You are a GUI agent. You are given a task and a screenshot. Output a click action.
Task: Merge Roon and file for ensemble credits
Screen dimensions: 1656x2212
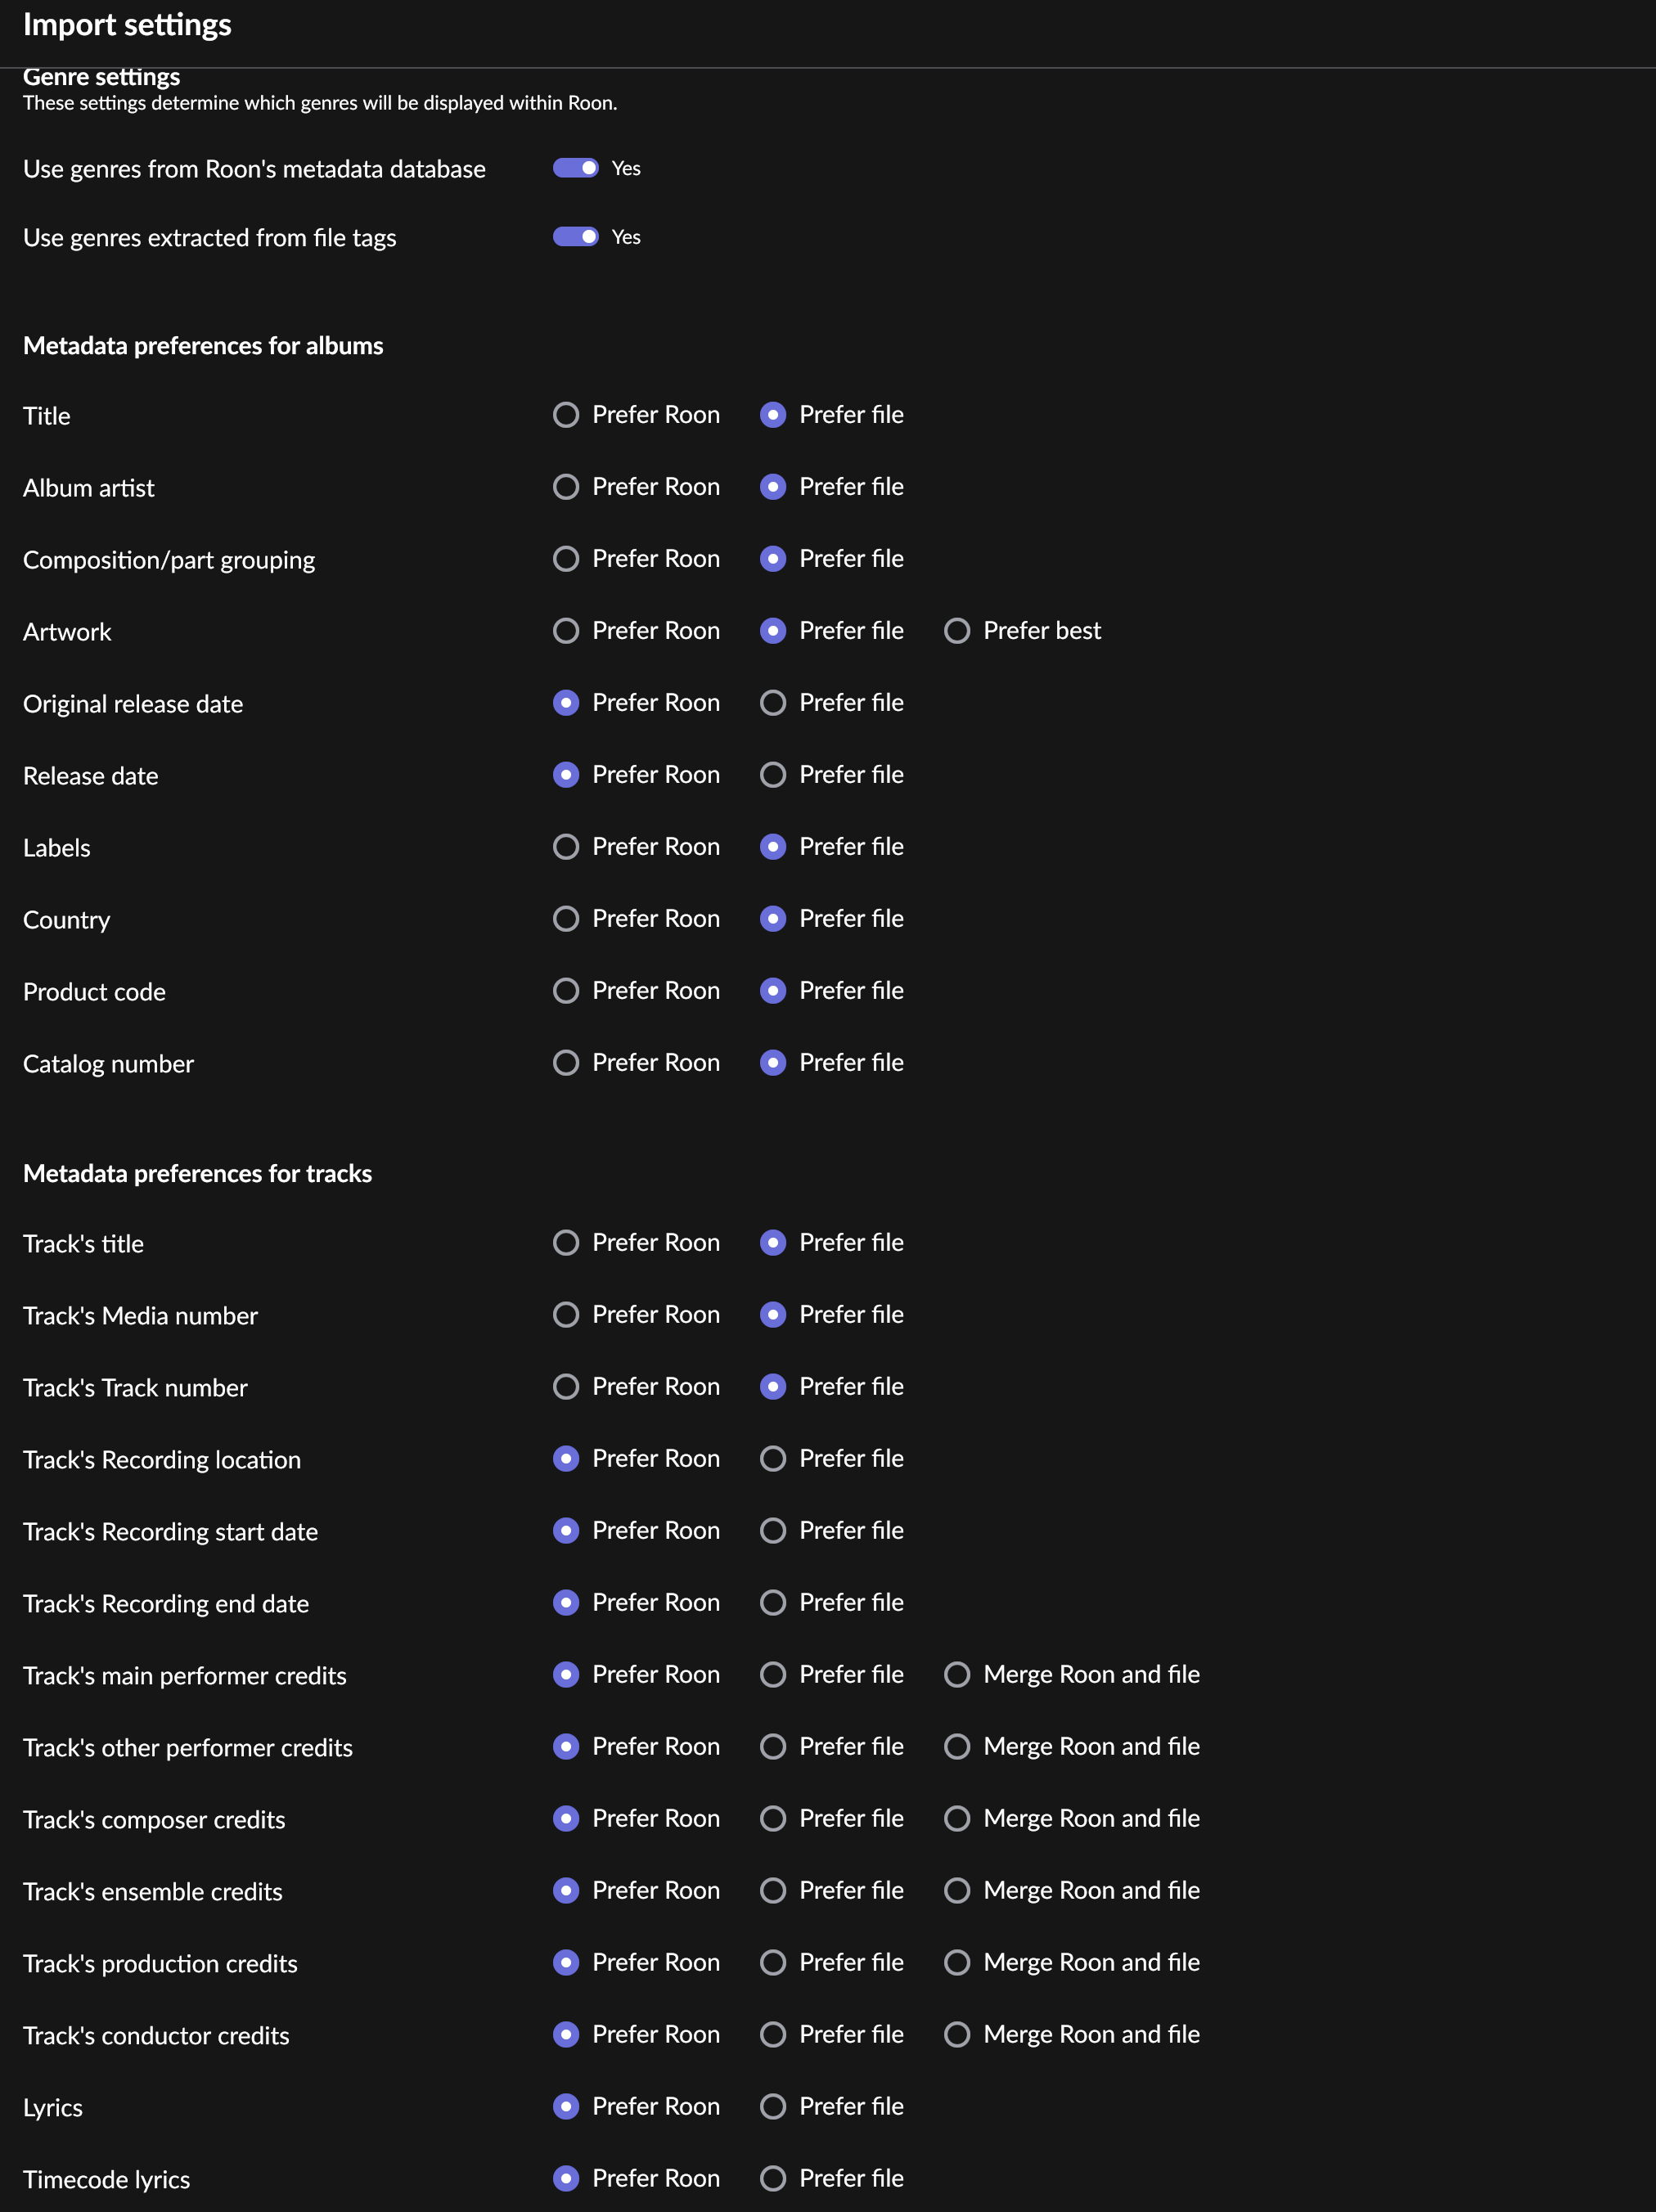[957, 1891]
